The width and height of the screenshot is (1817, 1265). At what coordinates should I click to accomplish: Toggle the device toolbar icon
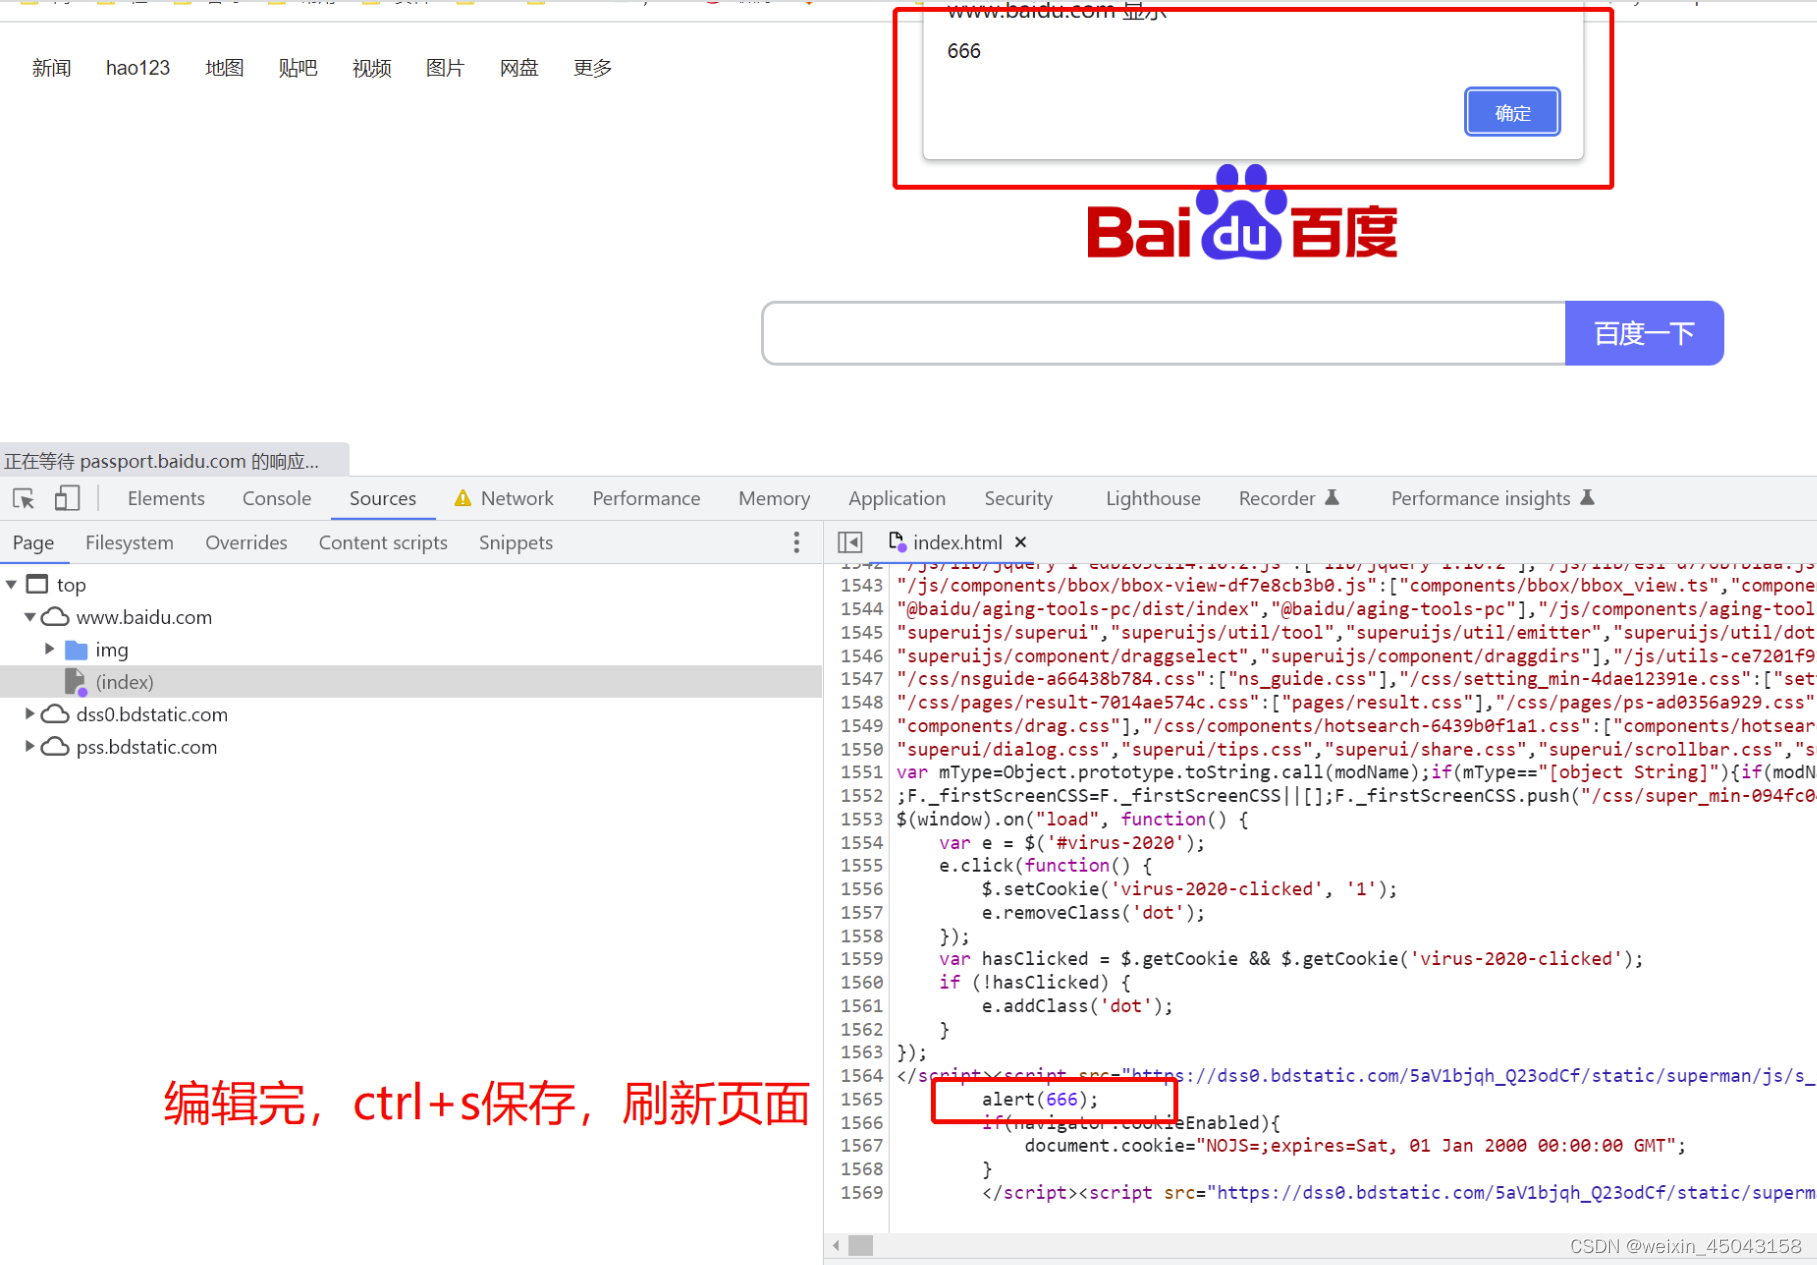pos(67,498)
